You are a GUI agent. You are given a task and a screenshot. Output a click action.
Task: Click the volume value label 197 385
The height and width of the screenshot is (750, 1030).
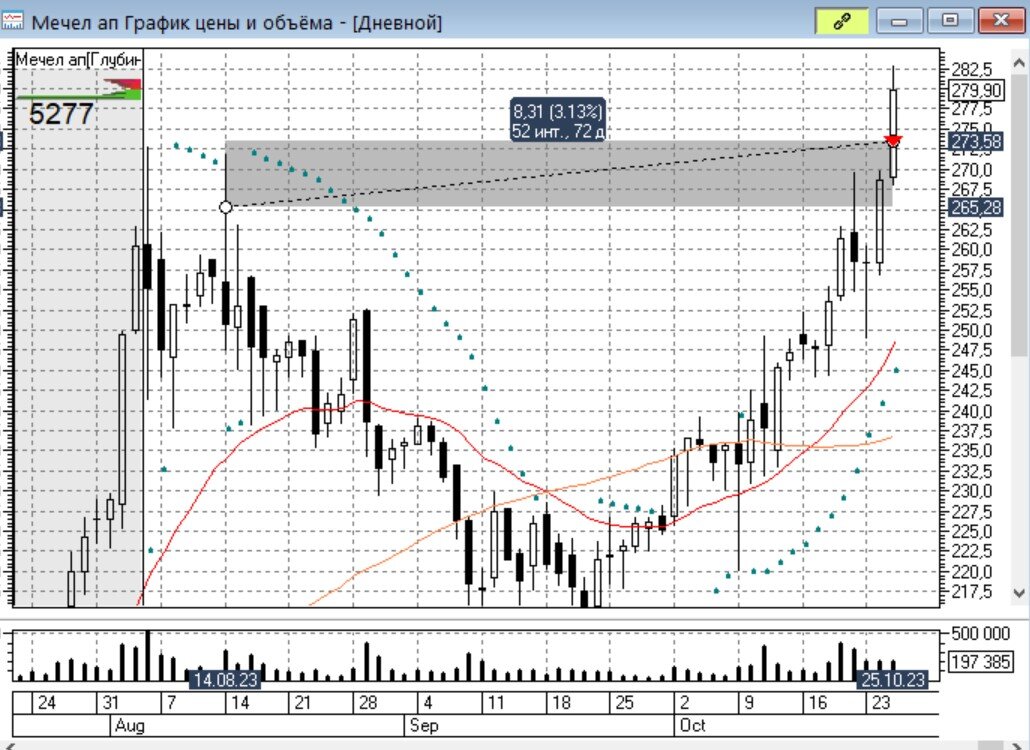(980, 662)
